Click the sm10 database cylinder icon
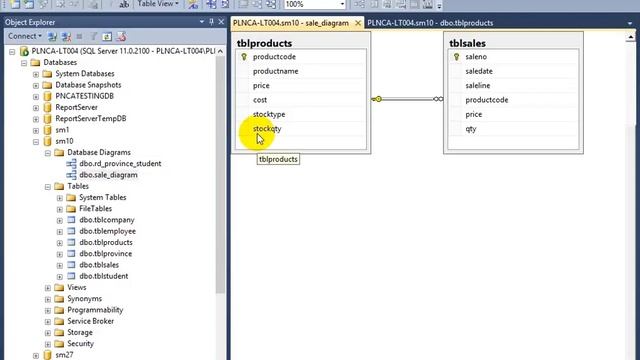 [47, 141]
